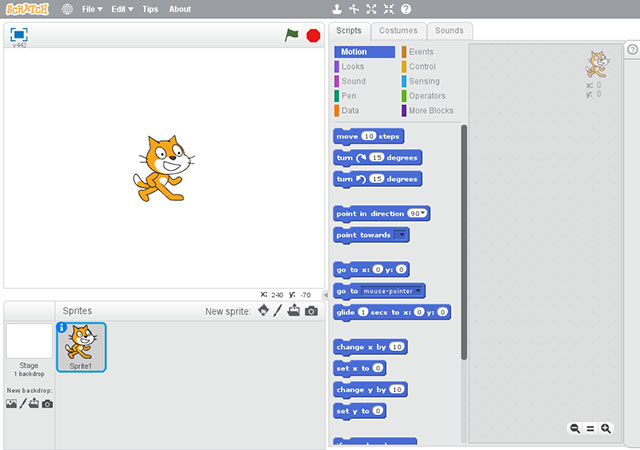
Task: Select the Sprite1 thumbnail
Action: pos(80,347)
